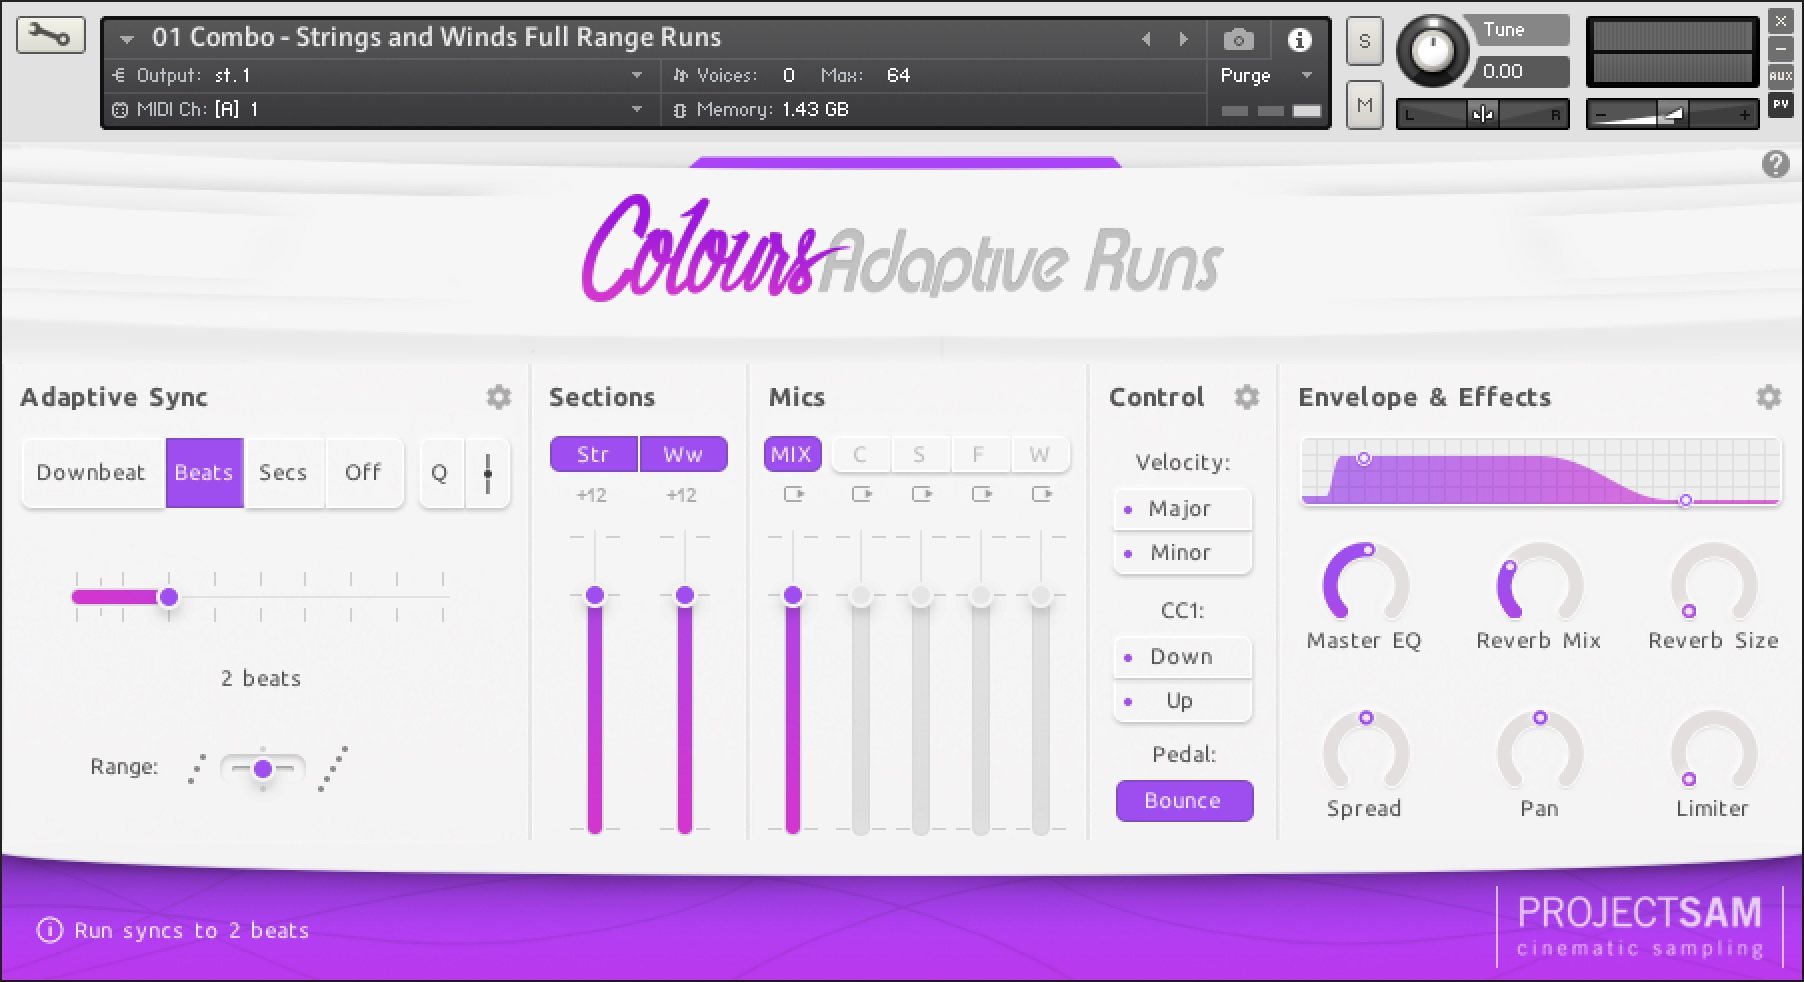This screenshot has height=982, width=1804.
Task: Toggle the Q quantize button
Action: 440,473
